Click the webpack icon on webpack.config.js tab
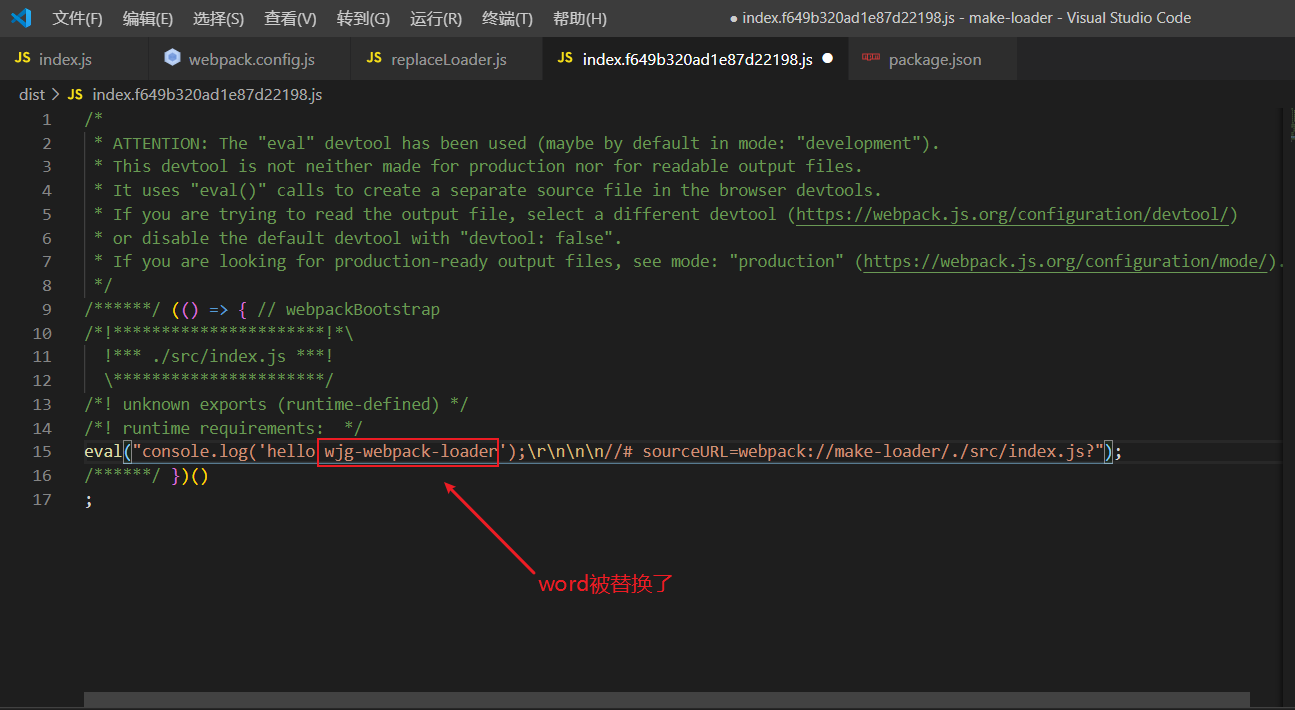This screenshot has width=1295, height=710. pyautogui.click(x=172, y=59)
